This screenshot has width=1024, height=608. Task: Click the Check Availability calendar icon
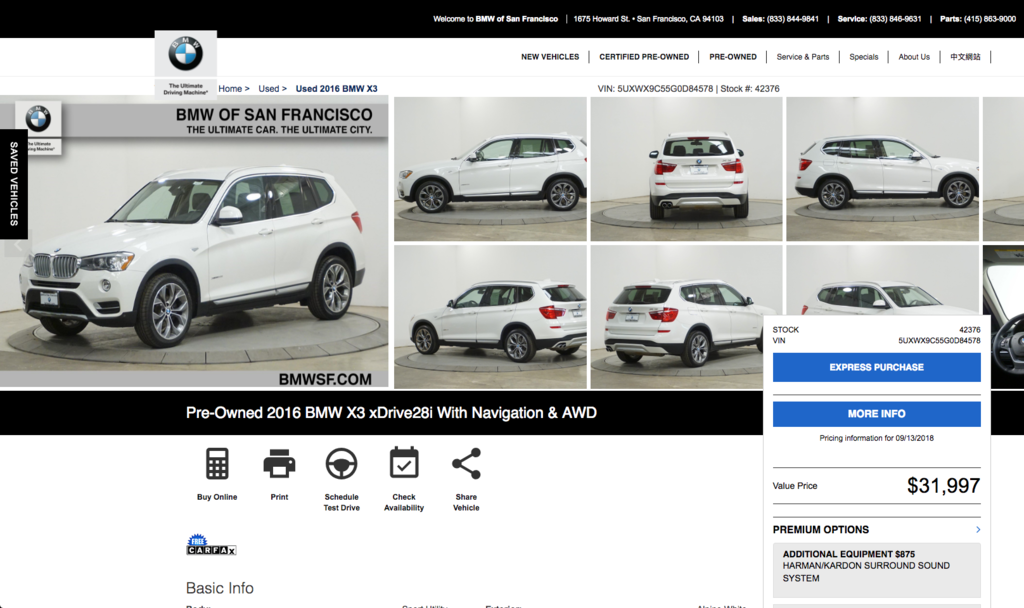point(404,463)
